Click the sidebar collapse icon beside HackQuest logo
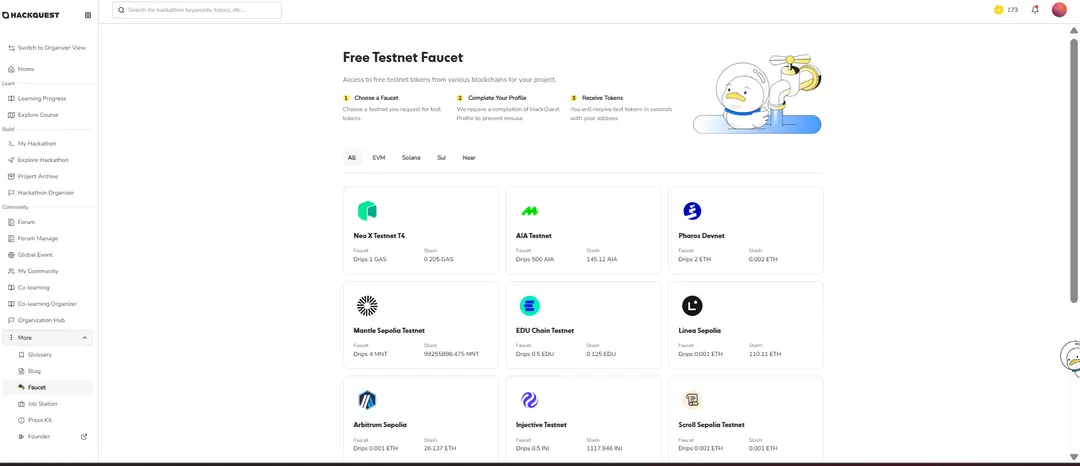Viewport: 1080px width, 466px height. [87, 15]
